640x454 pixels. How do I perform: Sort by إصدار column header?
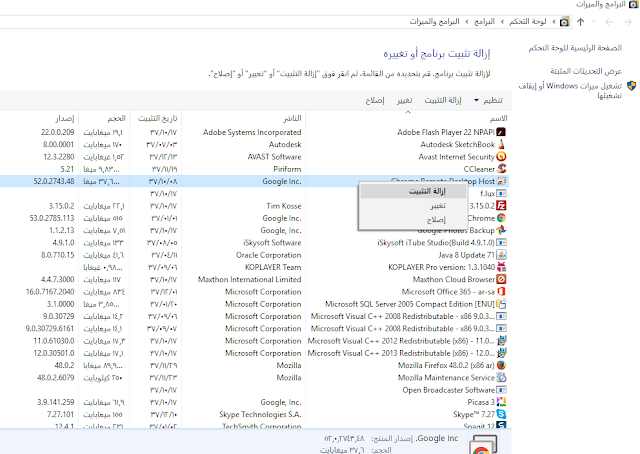(x=39, y=118)
